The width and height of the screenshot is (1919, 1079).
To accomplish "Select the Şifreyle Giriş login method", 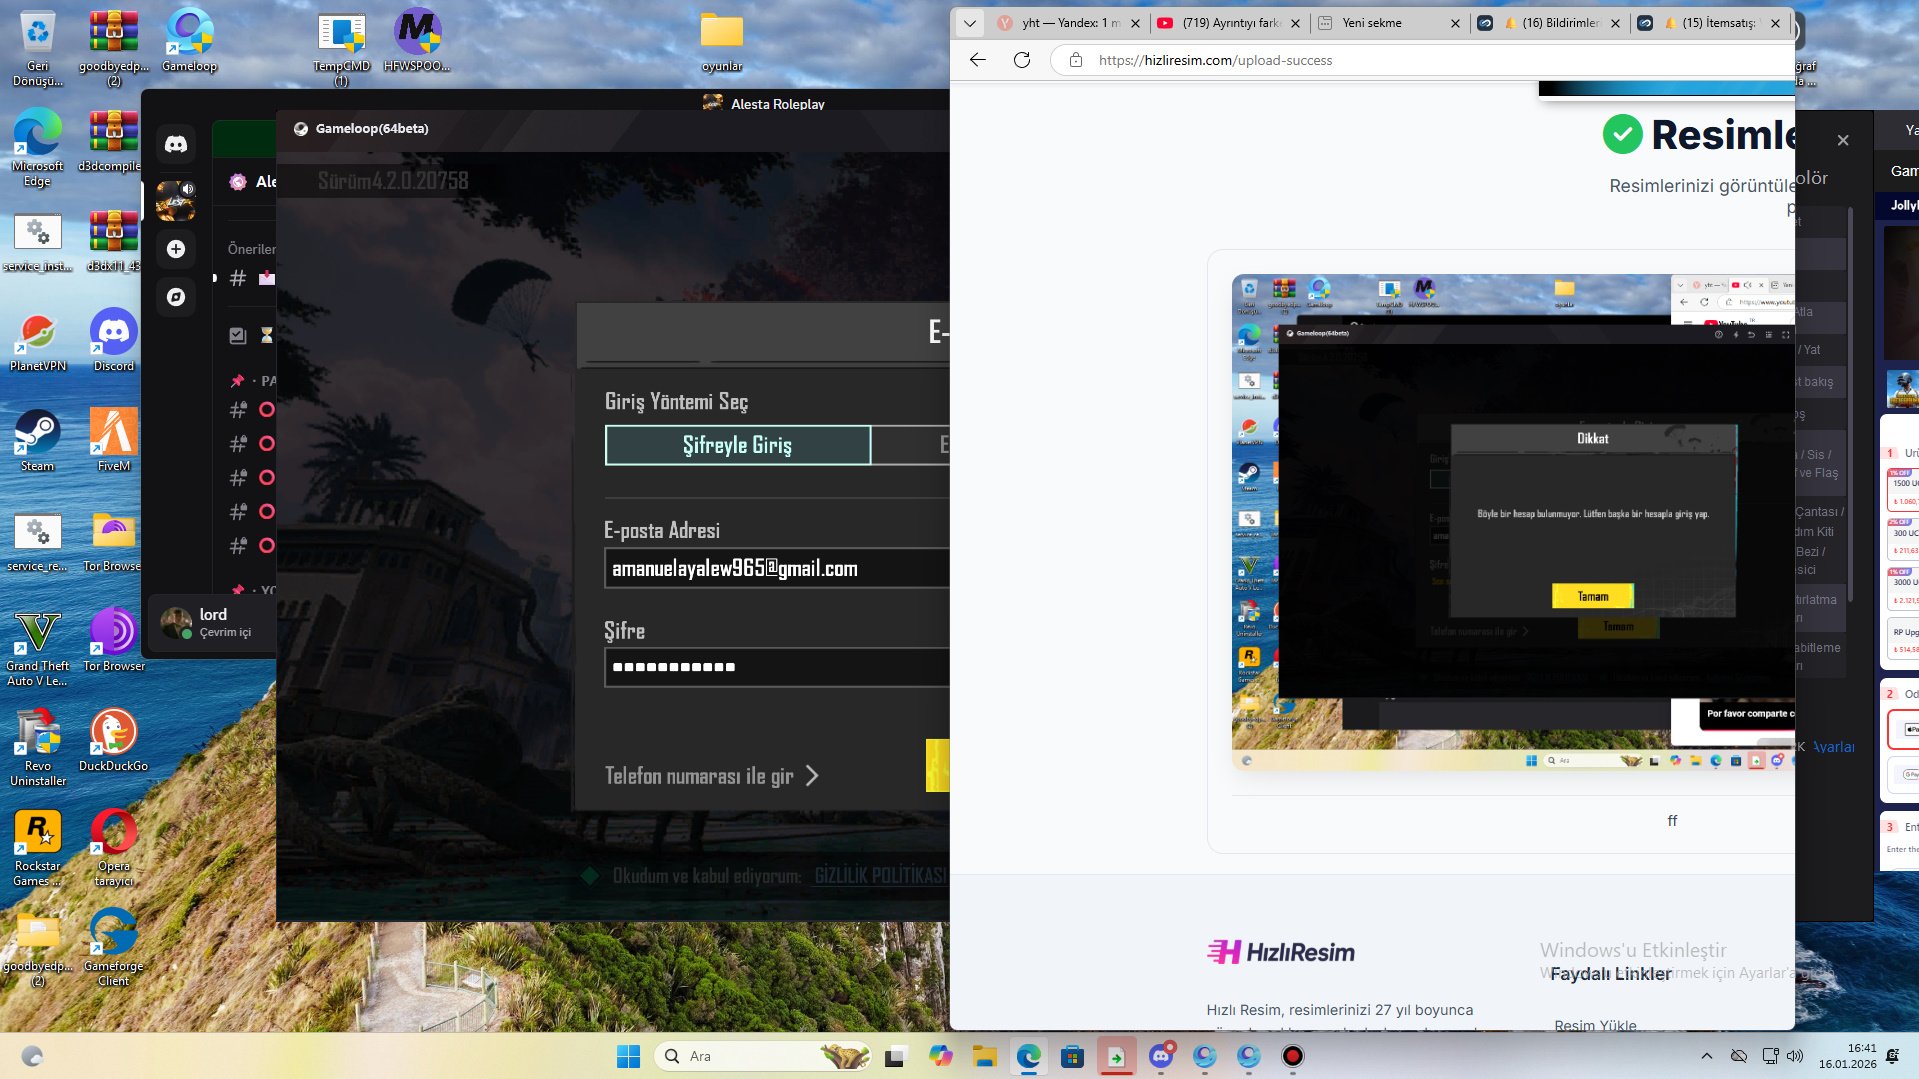I will [738, 445].
